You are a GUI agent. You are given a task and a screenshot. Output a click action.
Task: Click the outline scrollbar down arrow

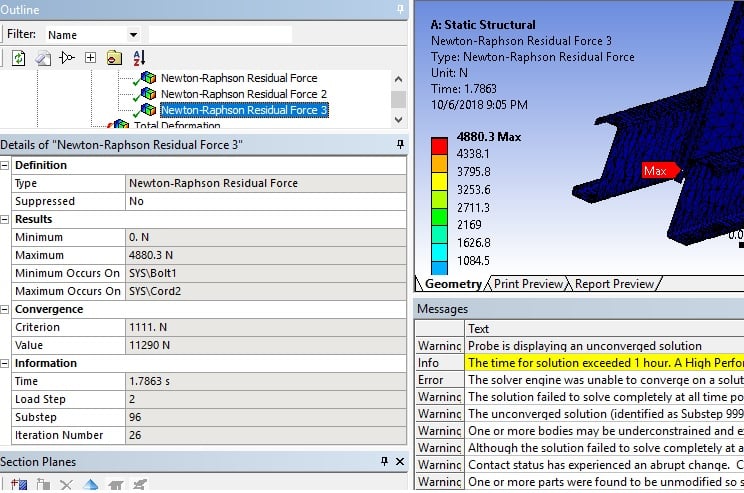398,120
